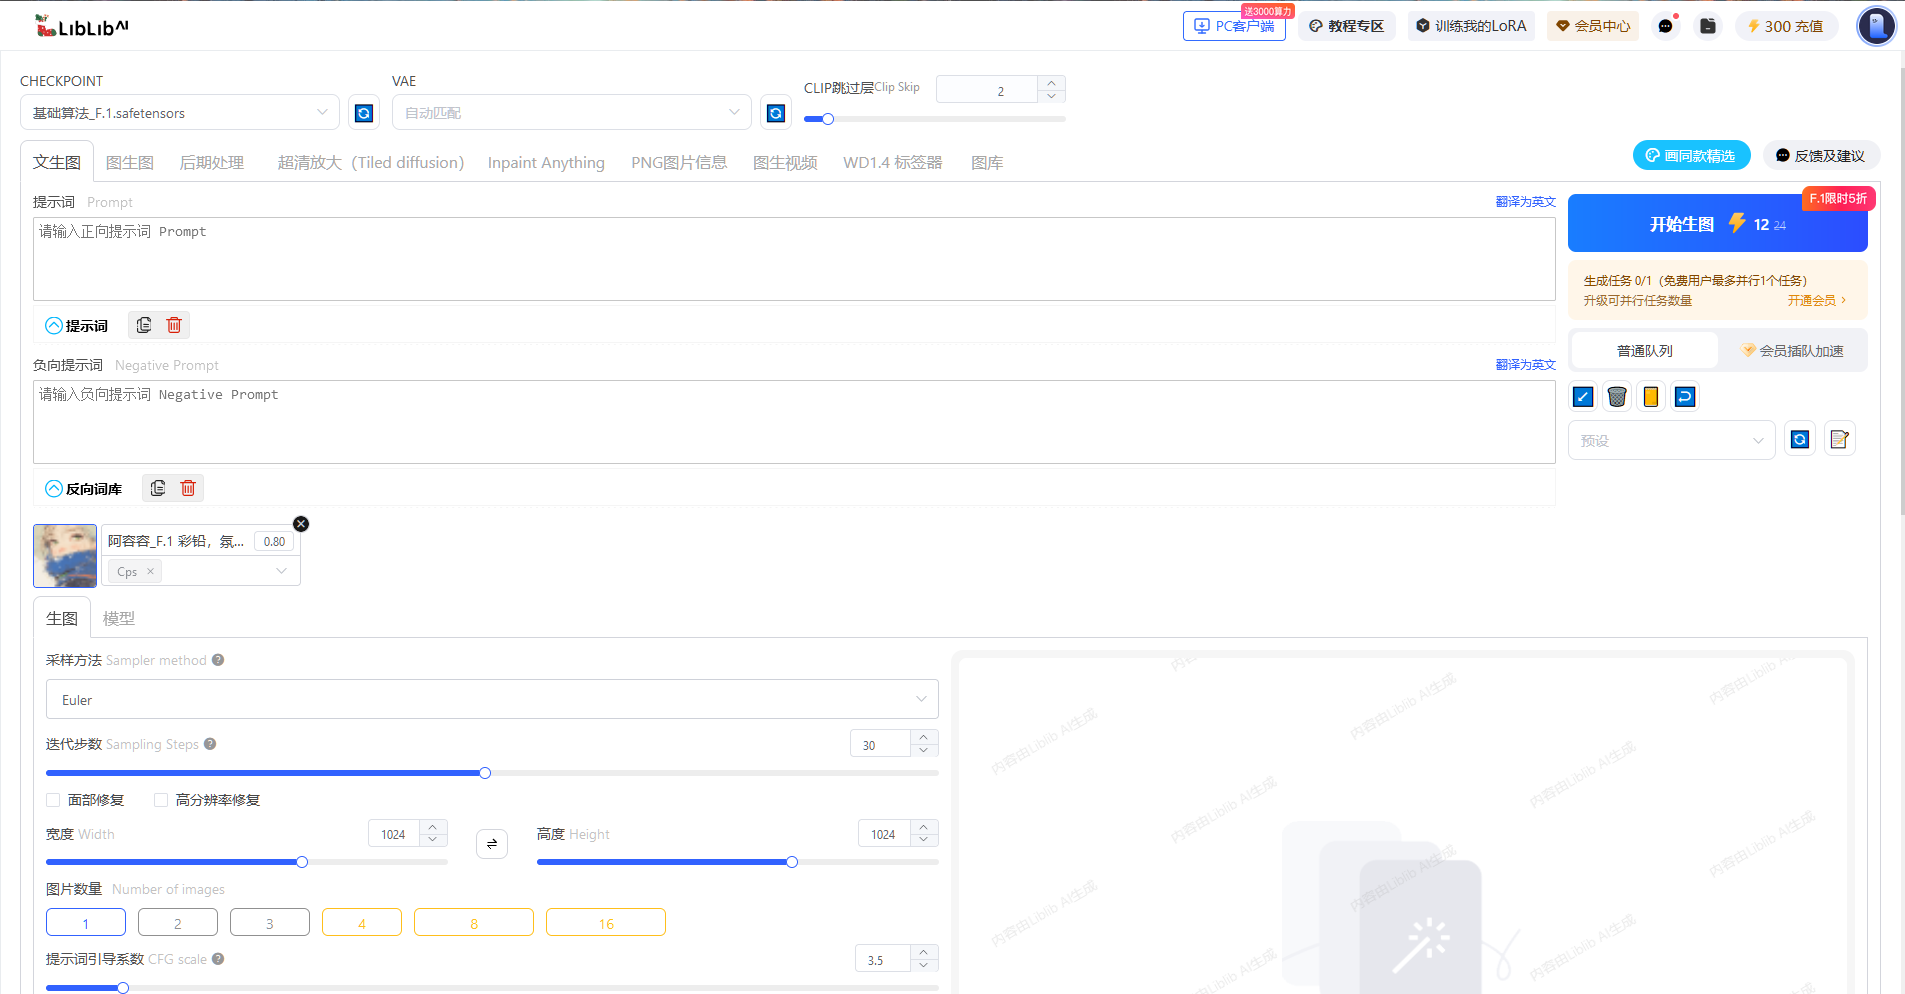
Task: Click 翻译为英文 above the prompt box
Action: click(1525, 200)
